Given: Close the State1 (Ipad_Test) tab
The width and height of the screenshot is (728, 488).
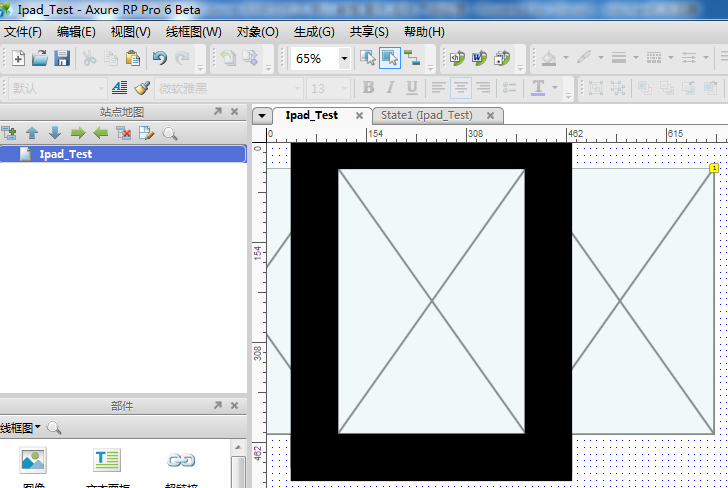Looking at the screenshot, I should coord(490,116).
